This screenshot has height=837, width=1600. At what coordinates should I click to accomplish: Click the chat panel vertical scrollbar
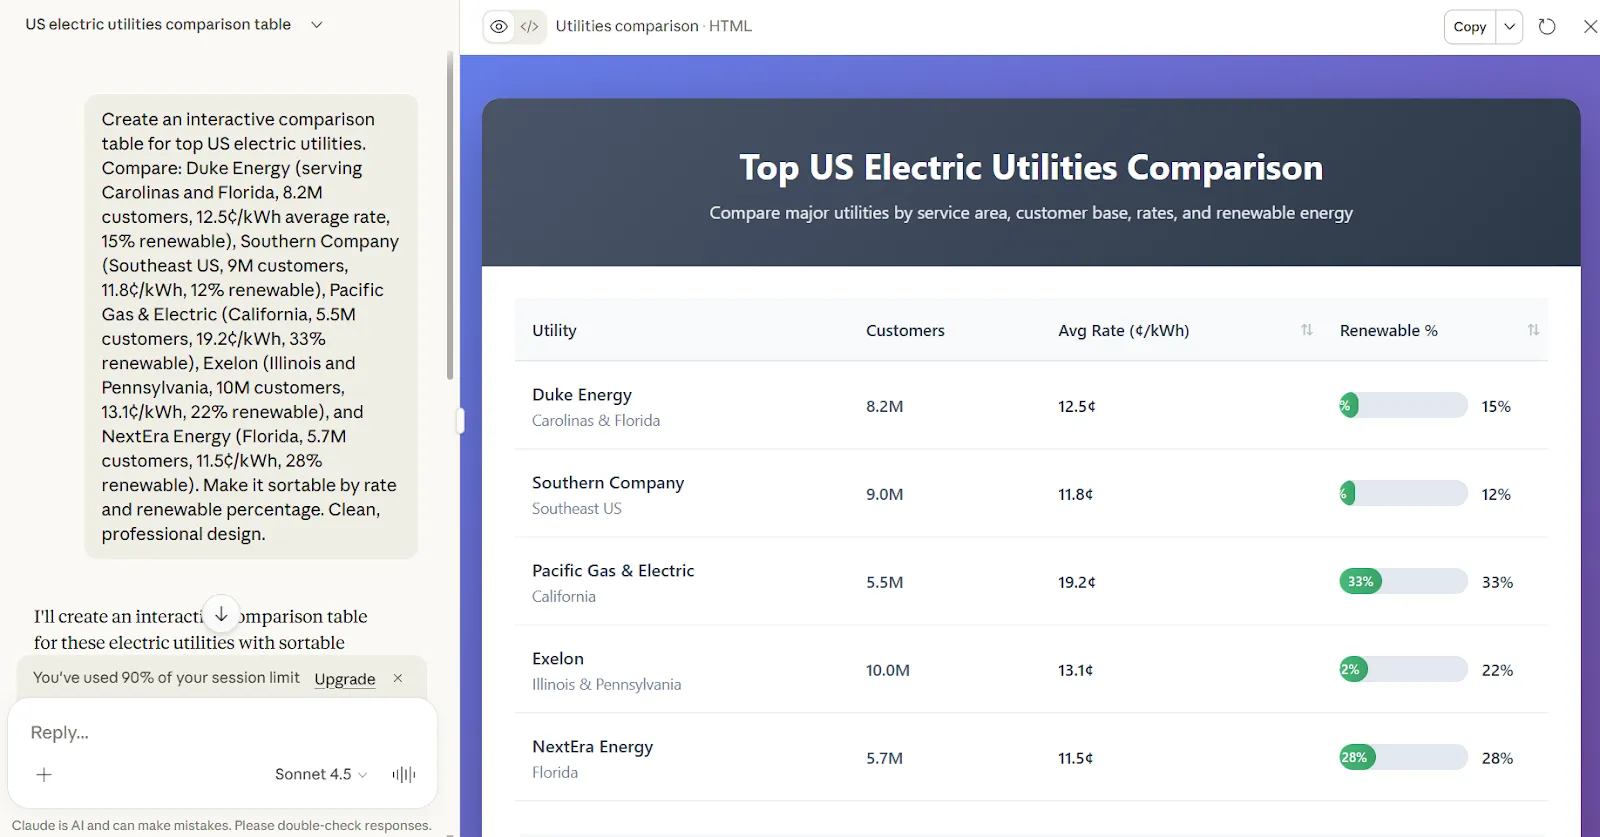(x=450, y=216)
